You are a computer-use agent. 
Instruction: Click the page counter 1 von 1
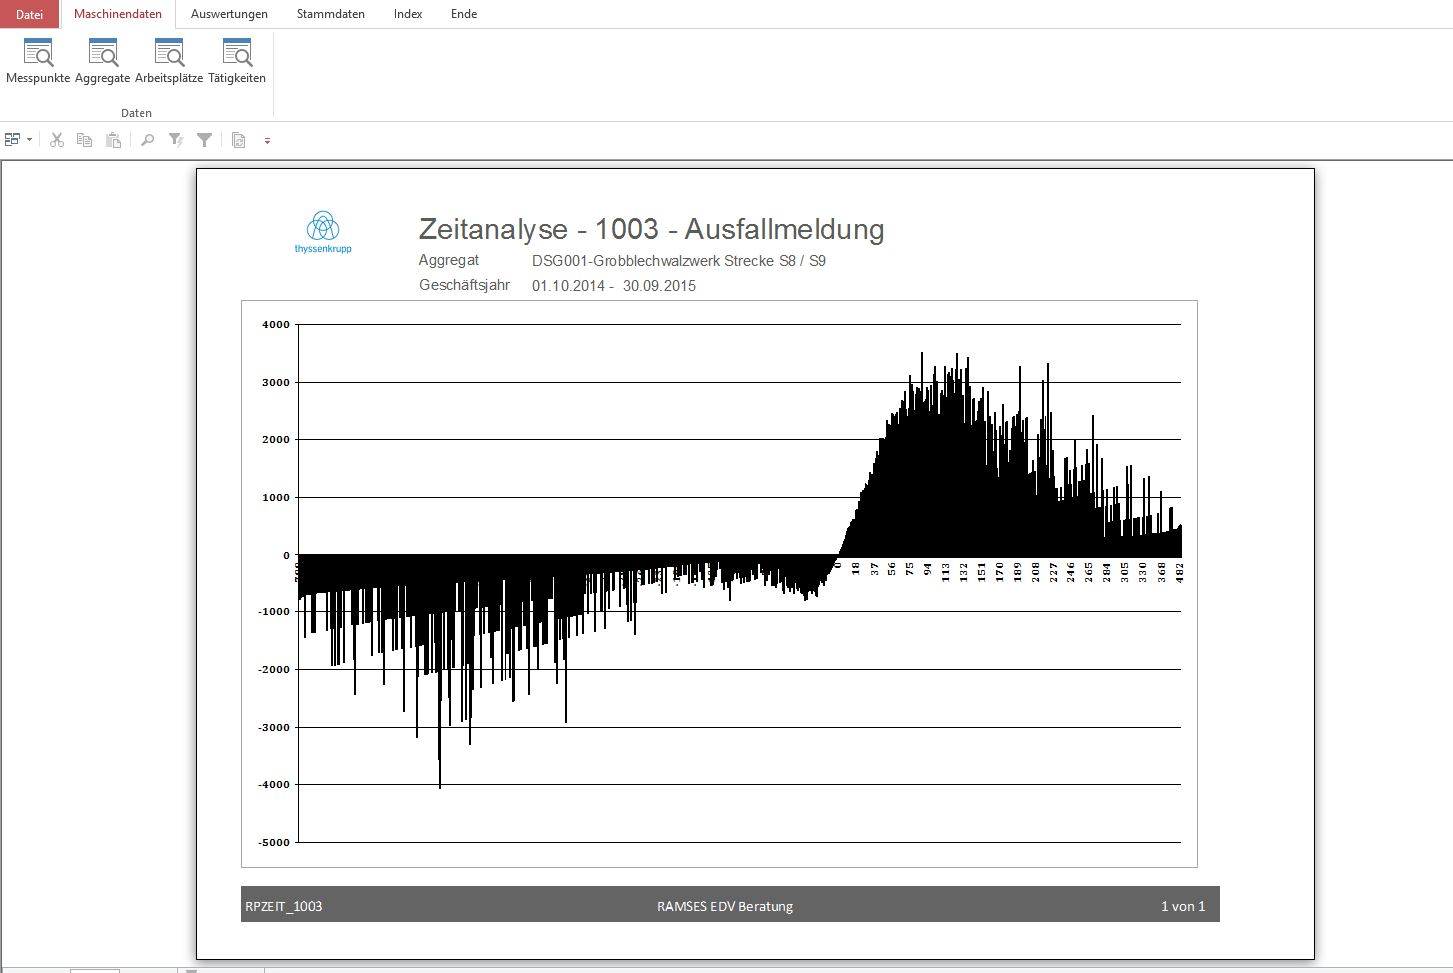pyautogui.click(x=1183, y=906)
